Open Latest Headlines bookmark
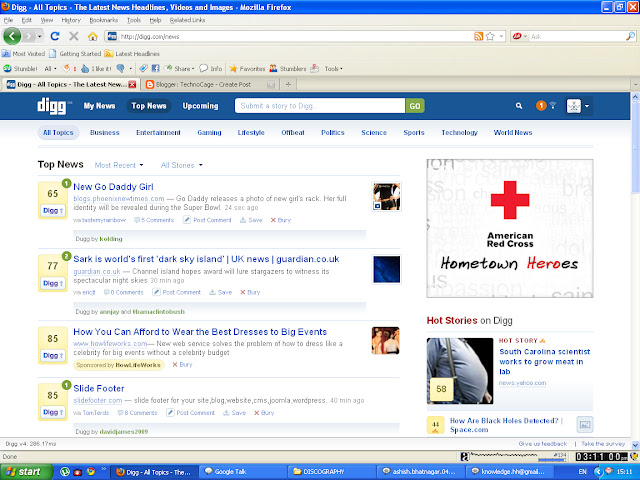The width and height of the screenshot is (640, 480). point(132,53)
